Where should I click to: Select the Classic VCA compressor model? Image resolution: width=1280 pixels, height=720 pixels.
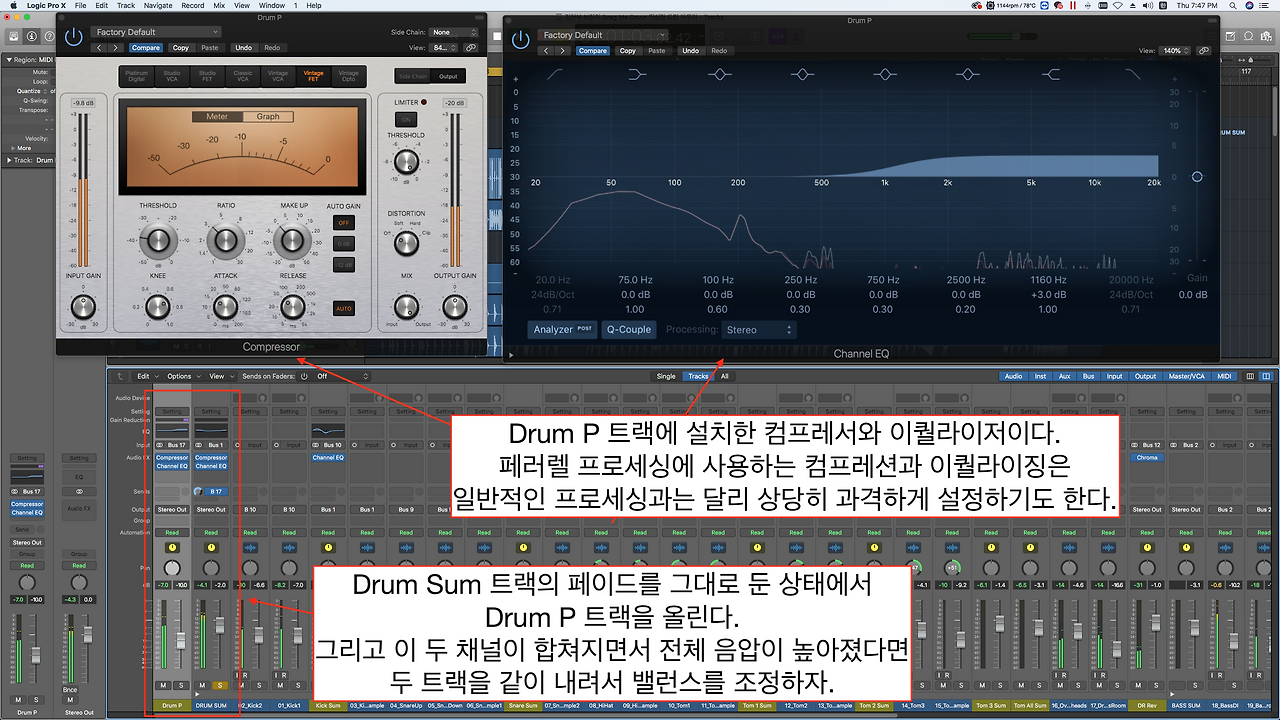tap(243, 76)
